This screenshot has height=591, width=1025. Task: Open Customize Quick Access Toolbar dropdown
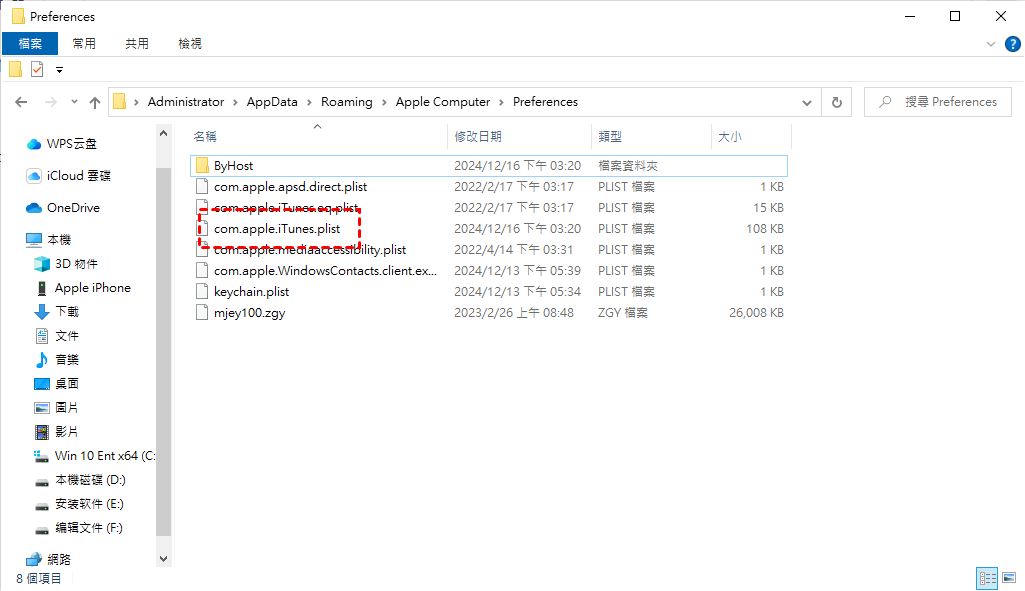click(59, 70)
